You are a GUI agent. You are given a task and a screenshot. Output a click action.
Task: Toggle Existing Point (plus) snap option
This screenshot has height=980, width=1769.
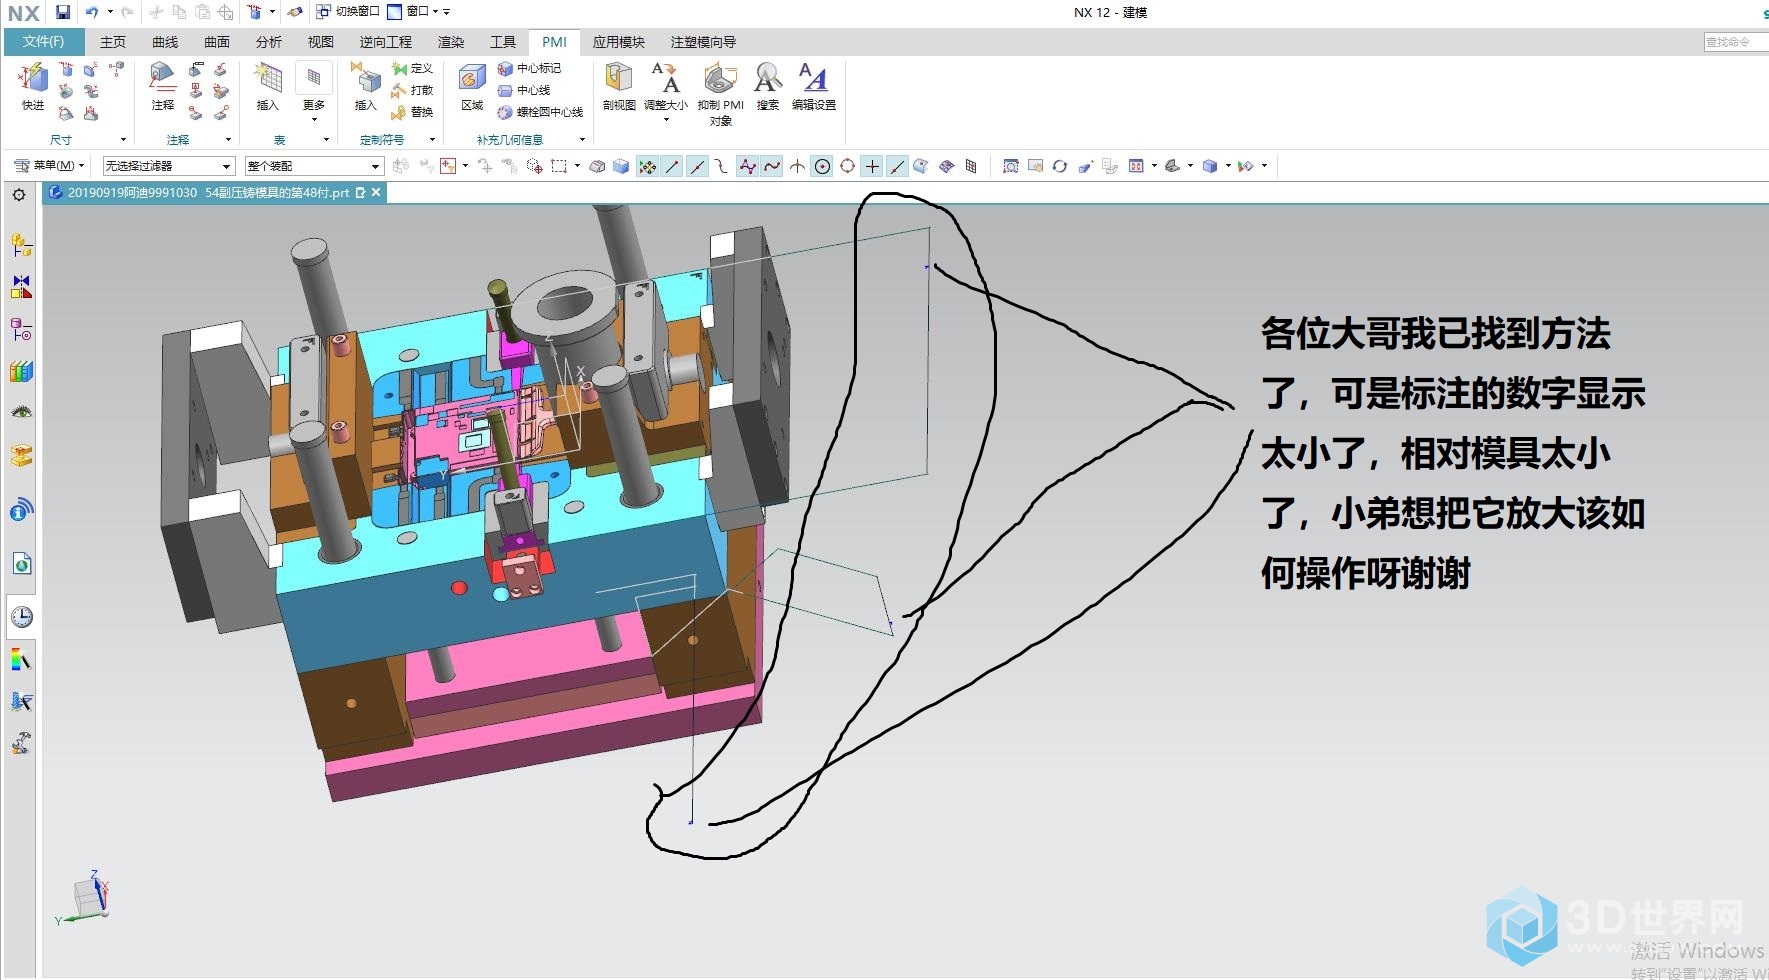pos(872,166)
